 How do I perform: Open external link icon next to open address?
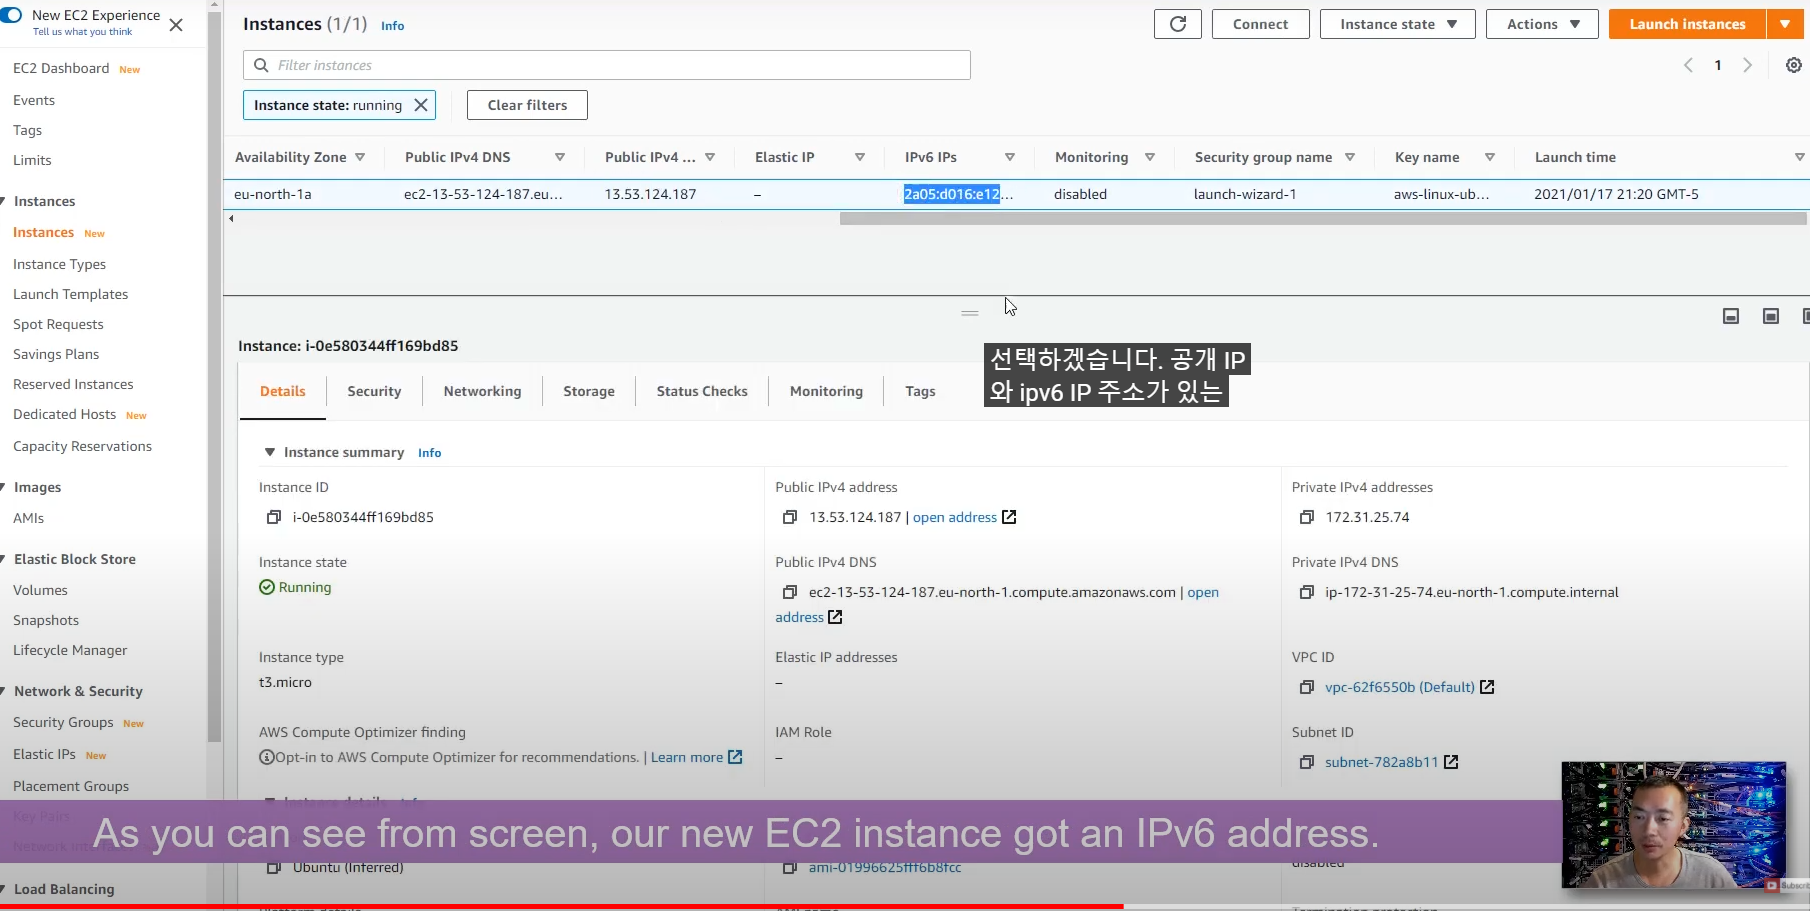coord(1009,517)
